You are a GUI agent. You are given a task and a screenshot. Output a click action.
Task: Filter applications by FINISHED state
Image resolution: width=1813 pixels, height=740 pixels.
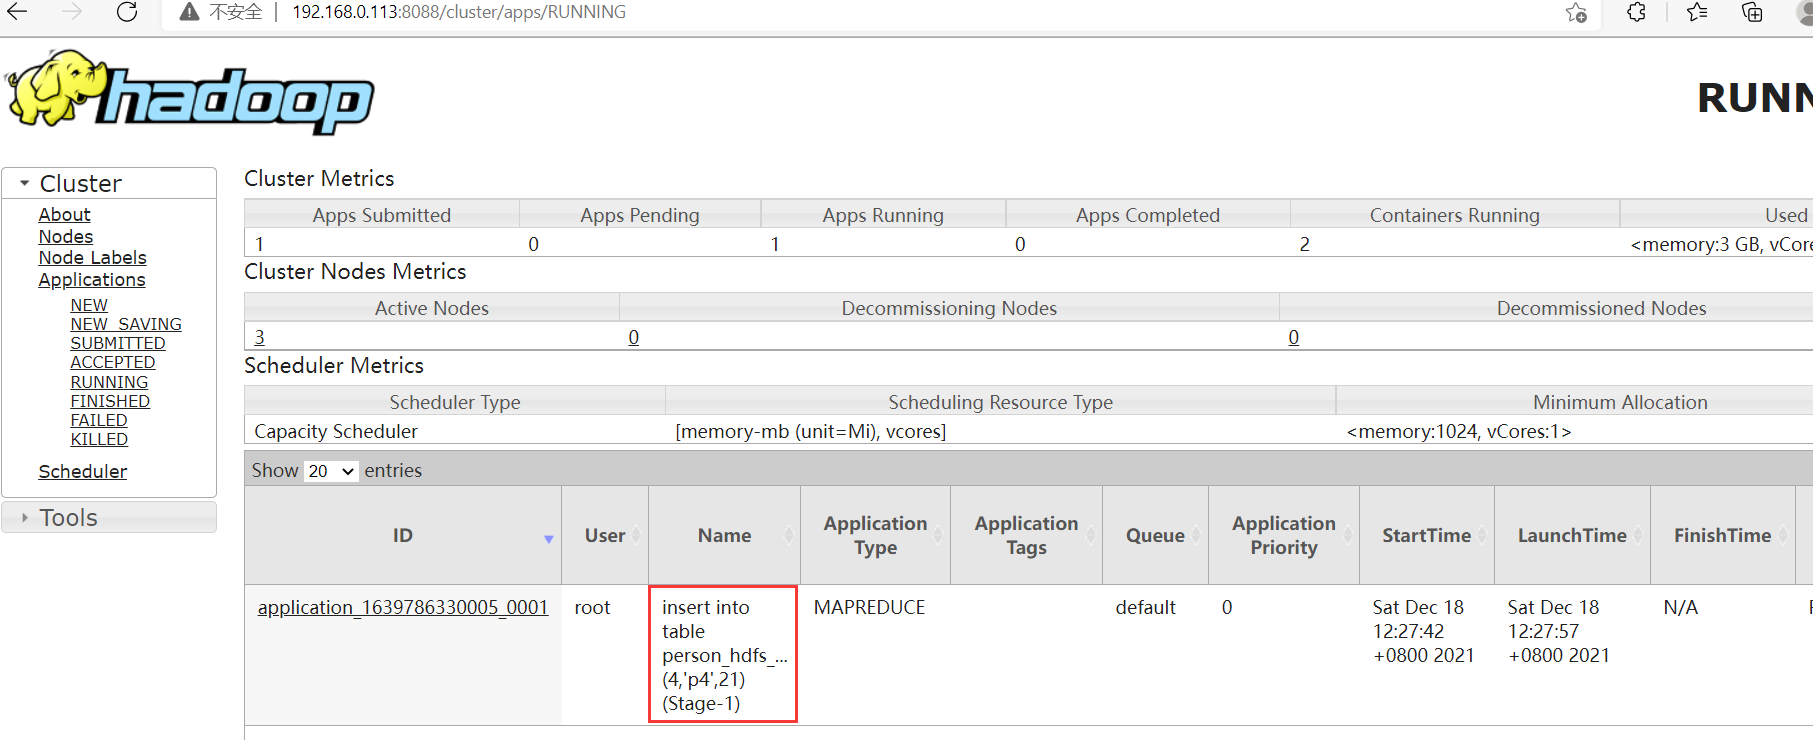click(x=110, y=401)
